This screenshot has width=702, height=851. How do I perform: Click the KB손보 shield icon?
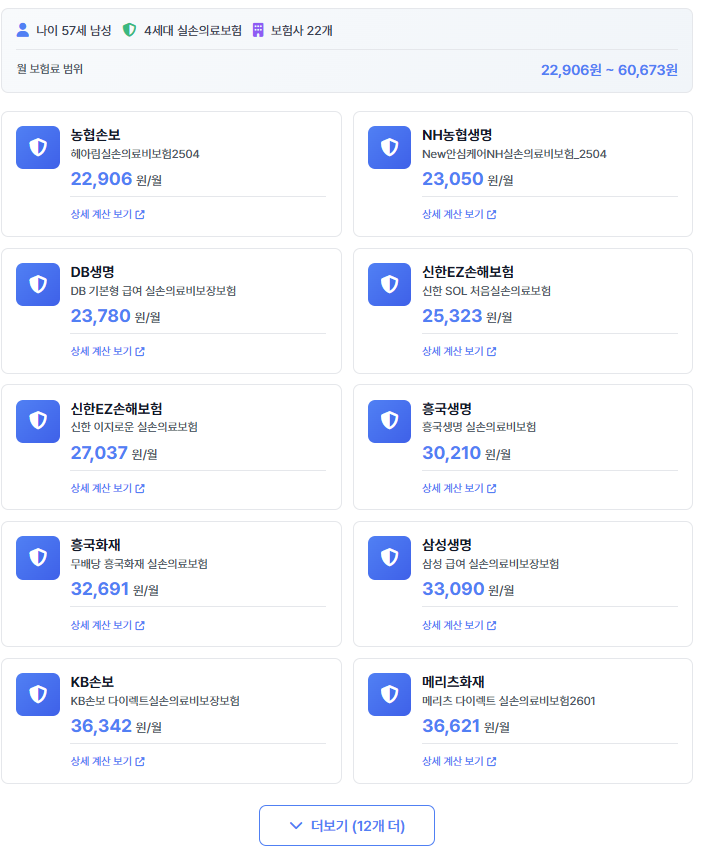point(38,695)
